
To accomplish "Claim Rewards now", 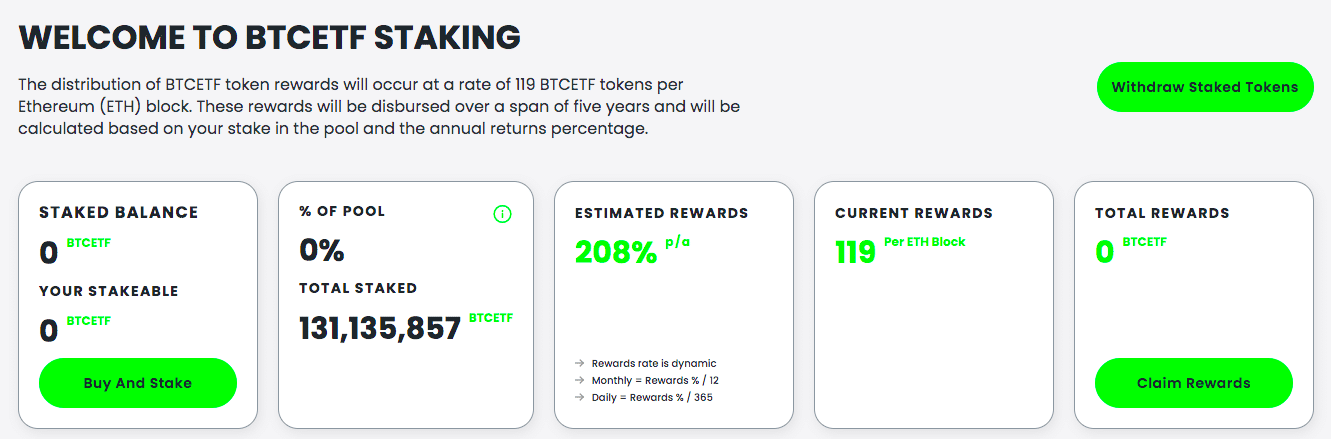I will 1194,383.
